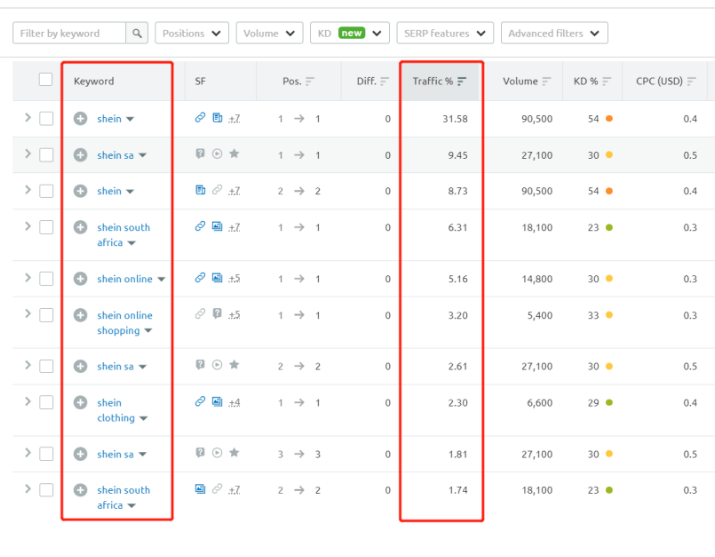Image resolution: width=715 pixels, height=557 pixels.
Task: Select the shein online shopping checkbox
Action: point(46,315)
